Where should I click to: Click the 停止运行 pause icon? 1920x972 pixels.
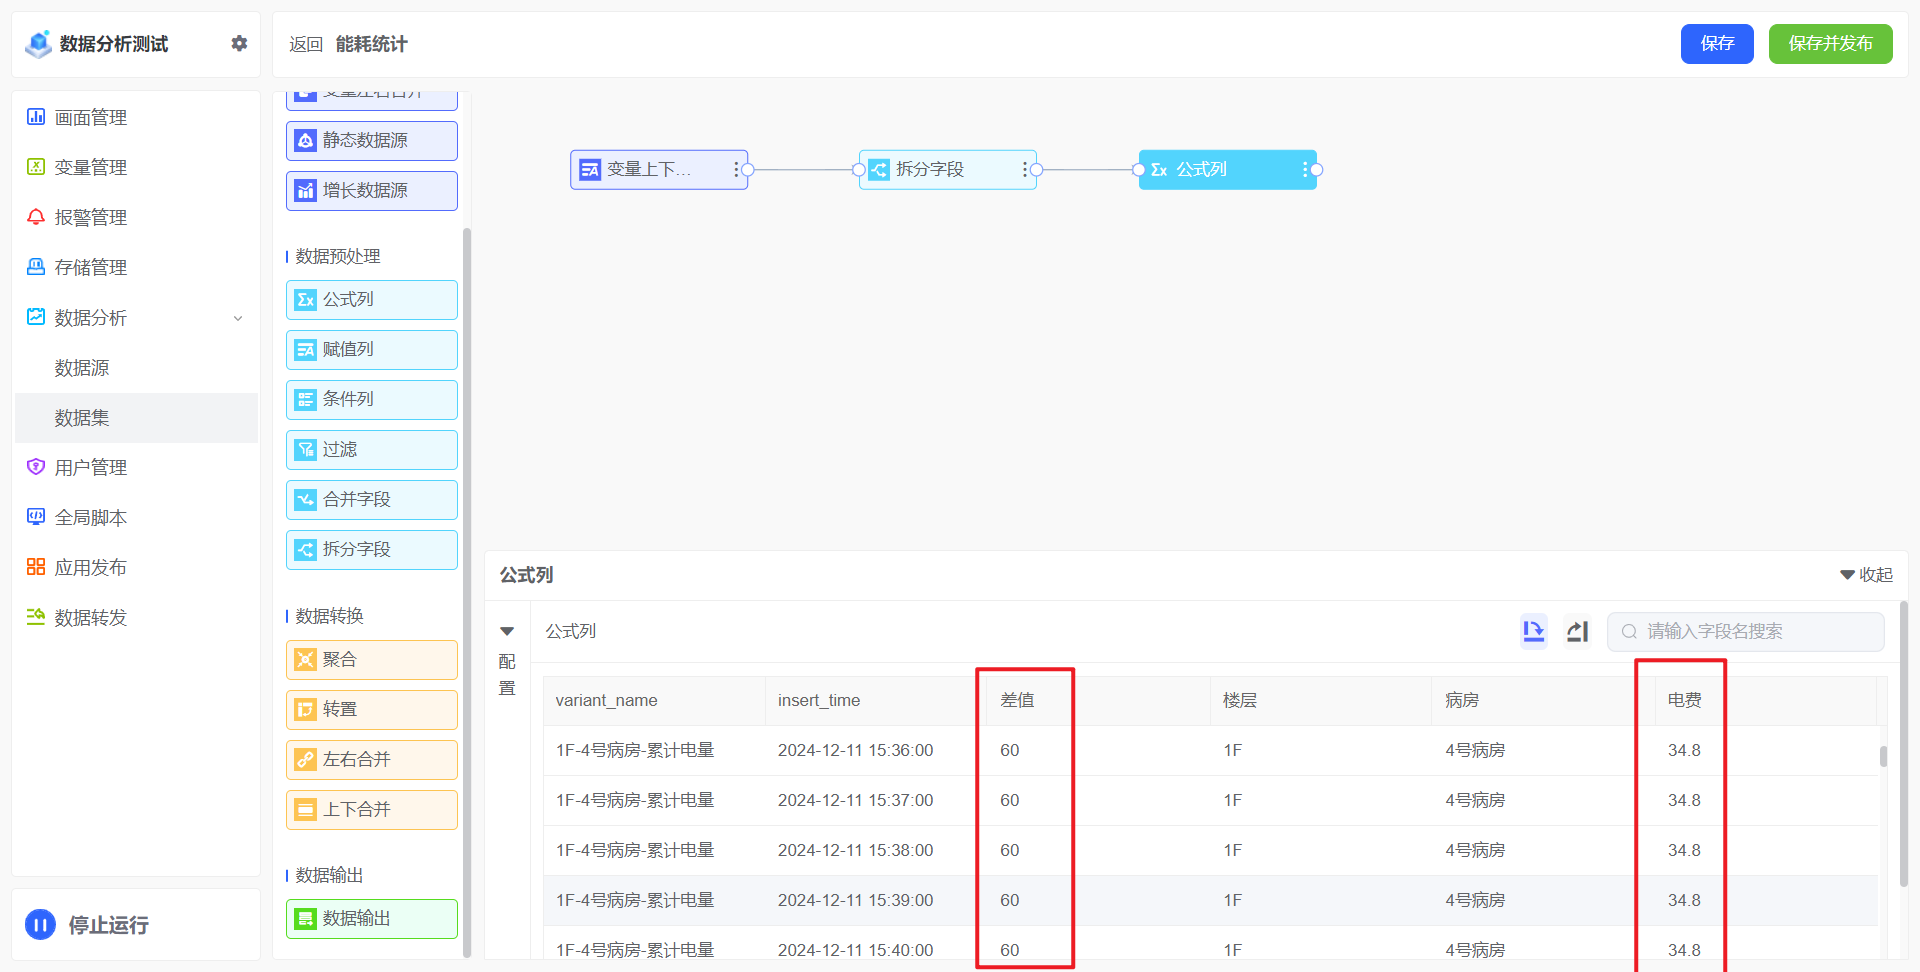(x=40, y=925)
